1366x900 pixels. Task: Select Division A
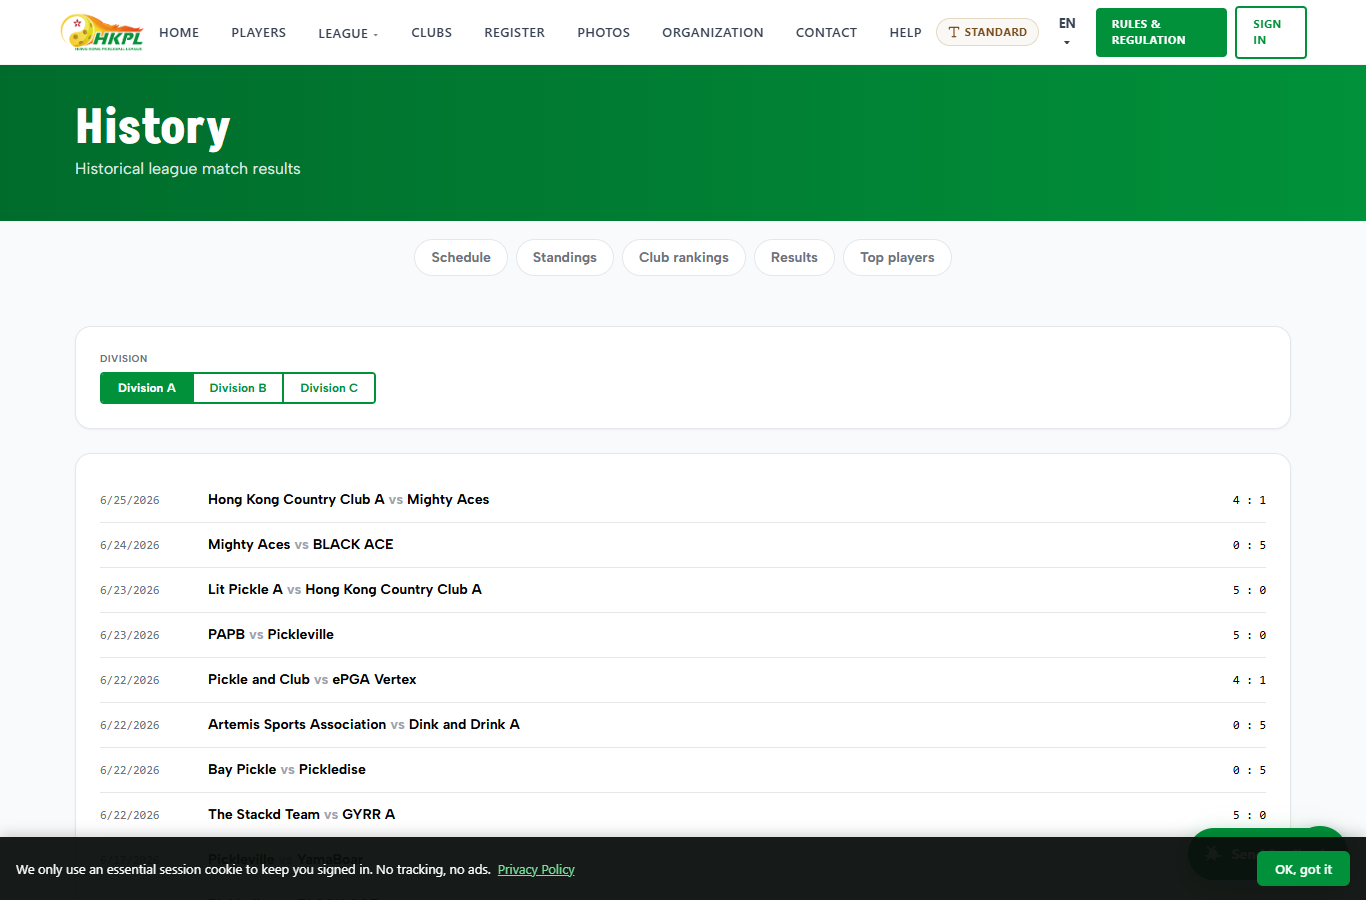147,388
